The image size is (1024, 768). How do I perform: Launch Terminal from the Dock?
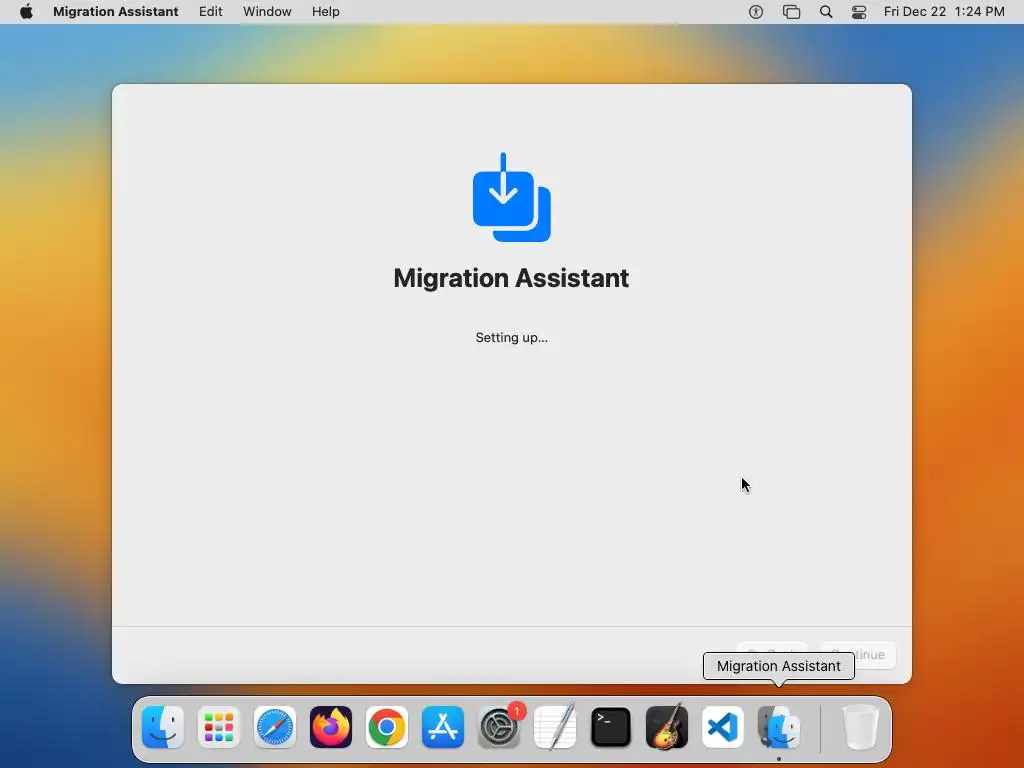[x=611, y=727]
